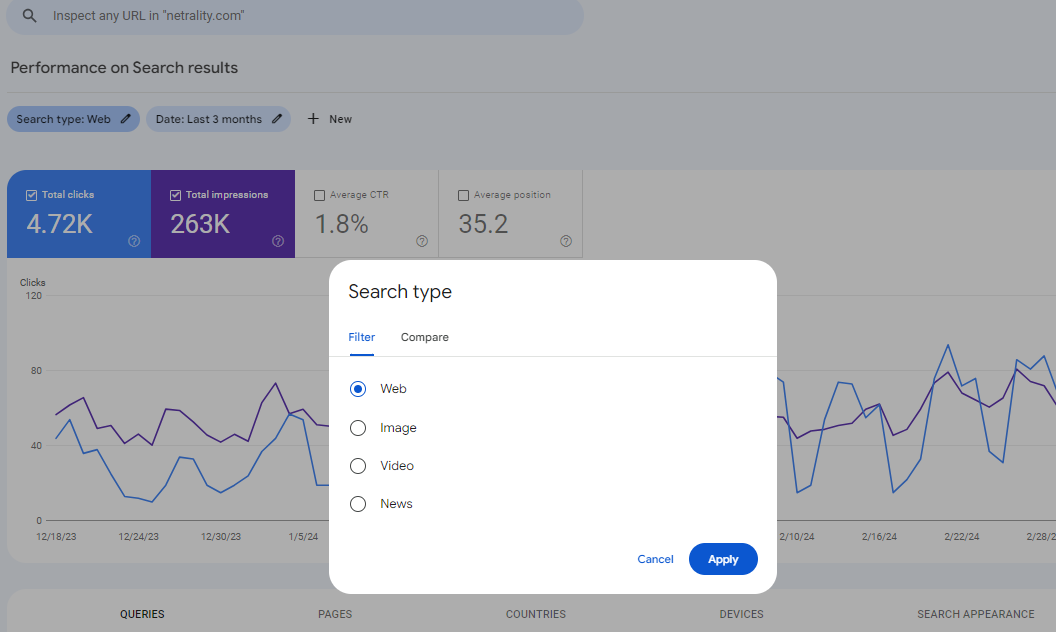The image size is (1056, 632).
Task: Click pencil icon on Date chip
Action: click(277, 119)
